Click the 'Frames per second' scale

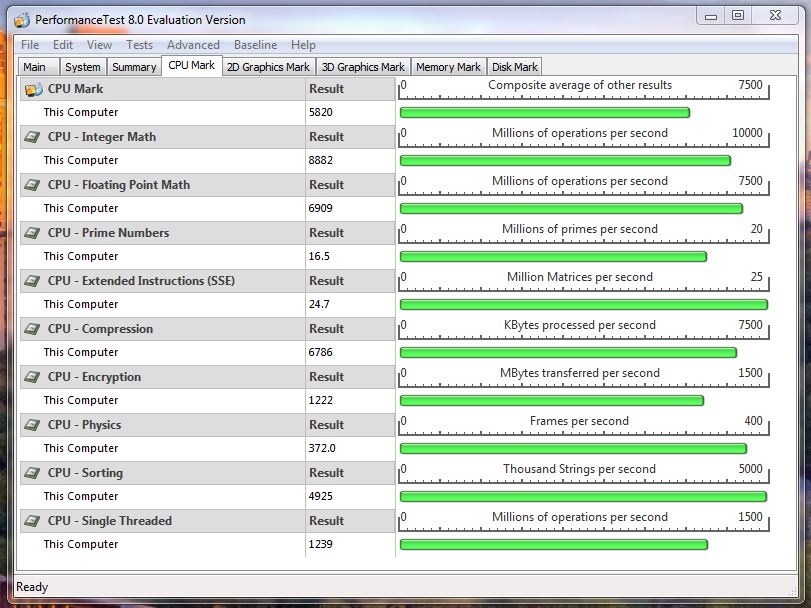point(584,425)
